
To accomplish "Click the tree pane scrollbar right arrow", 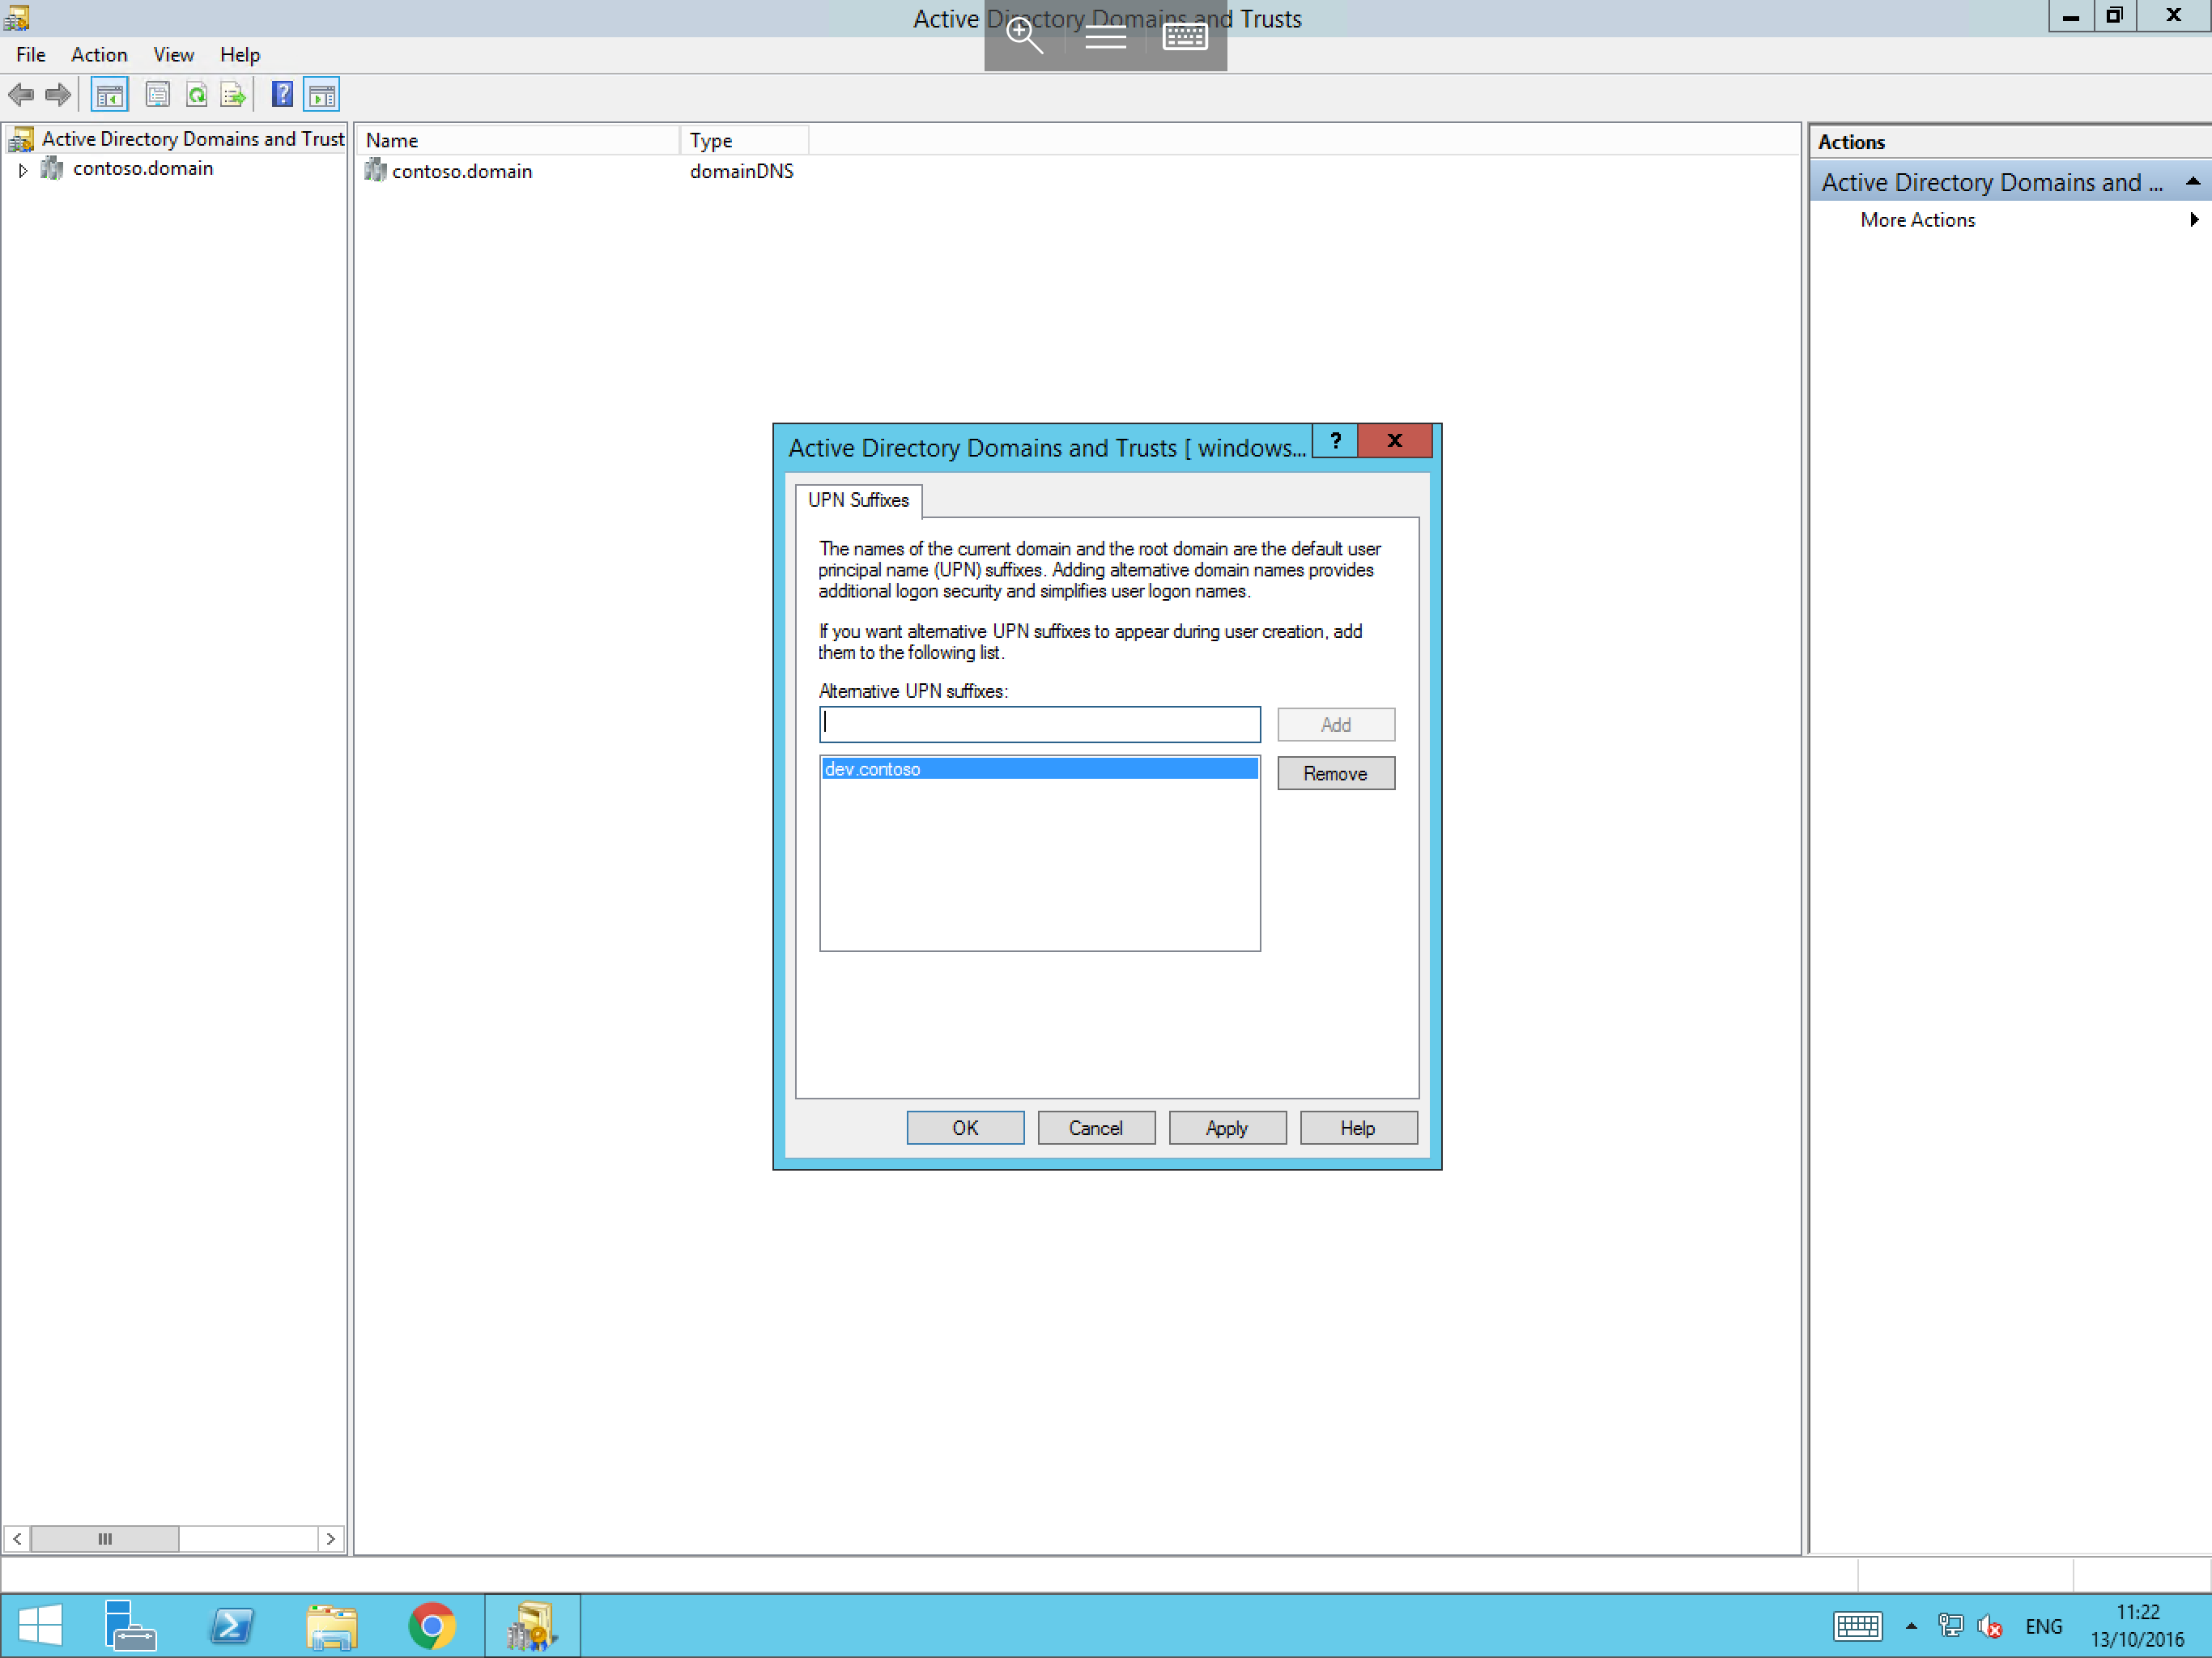I will point(331,1539).
